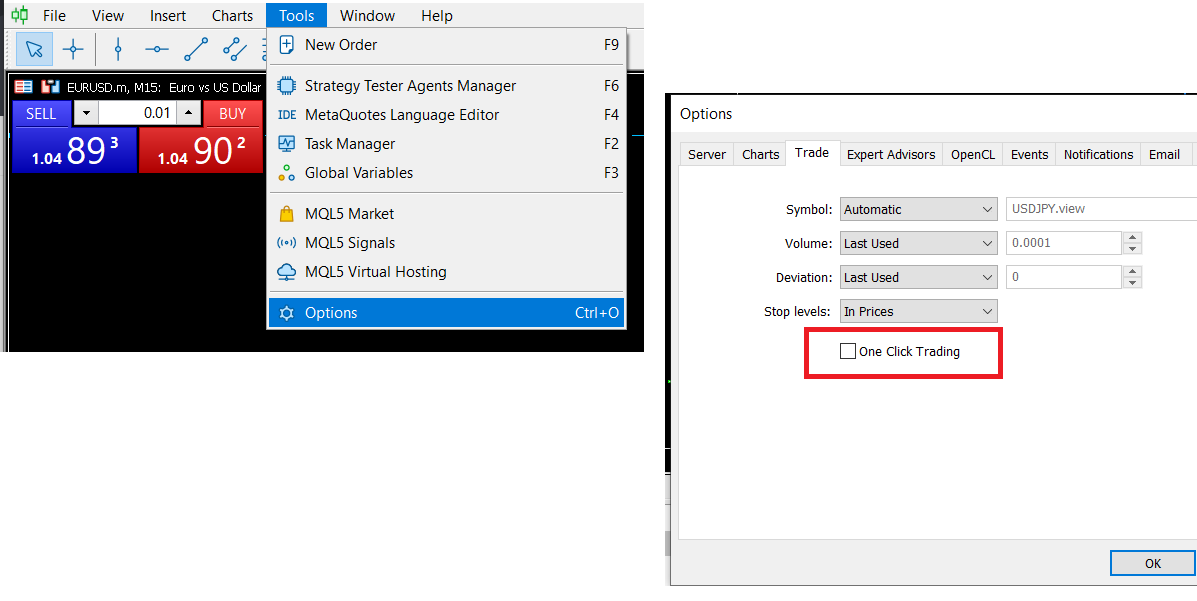Select New Order menu entry
Image resolution: width=1197 pixels, height=601 pixels.
341,45
